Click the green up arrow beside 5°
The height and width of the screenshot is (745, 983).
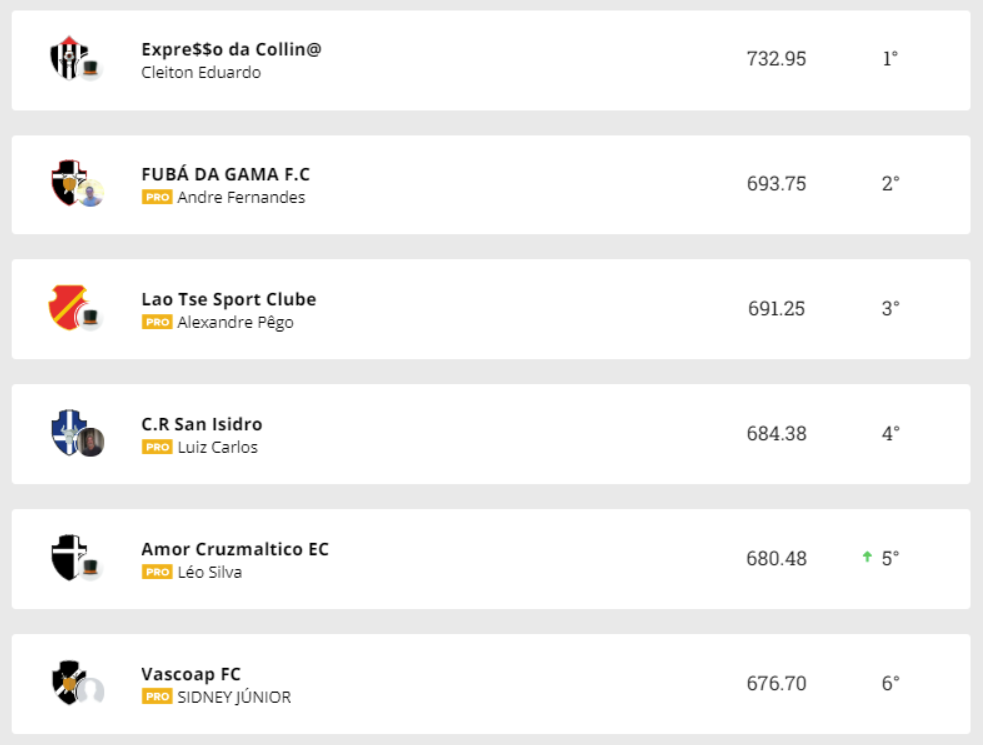(x=867, y=557)
